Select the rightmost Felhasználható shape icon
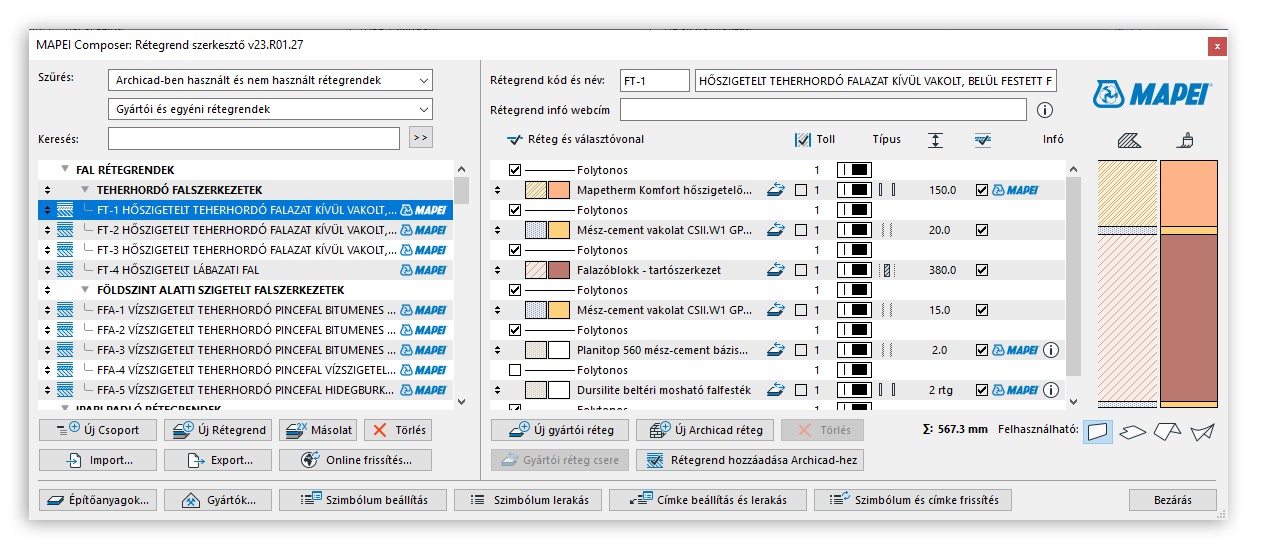This screenshot has width=1262, height=558. [x=1202, y=431]
